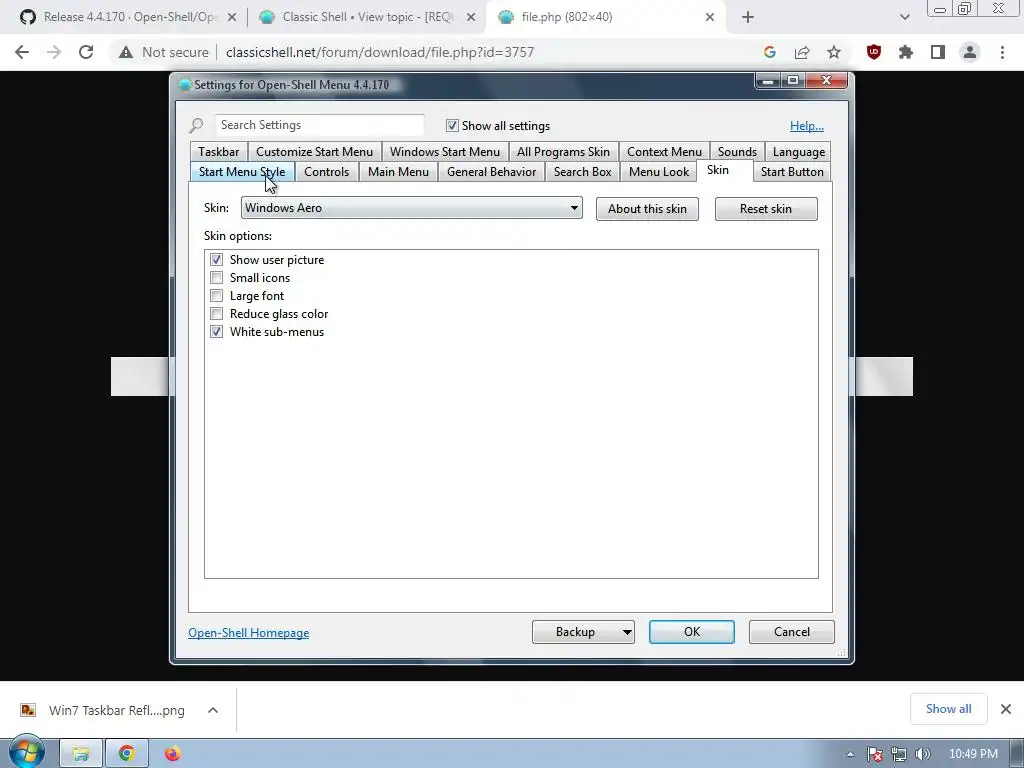Switch to the Taskbar tab
This screenshot has width=1024, height=768.
click(219, 152)
